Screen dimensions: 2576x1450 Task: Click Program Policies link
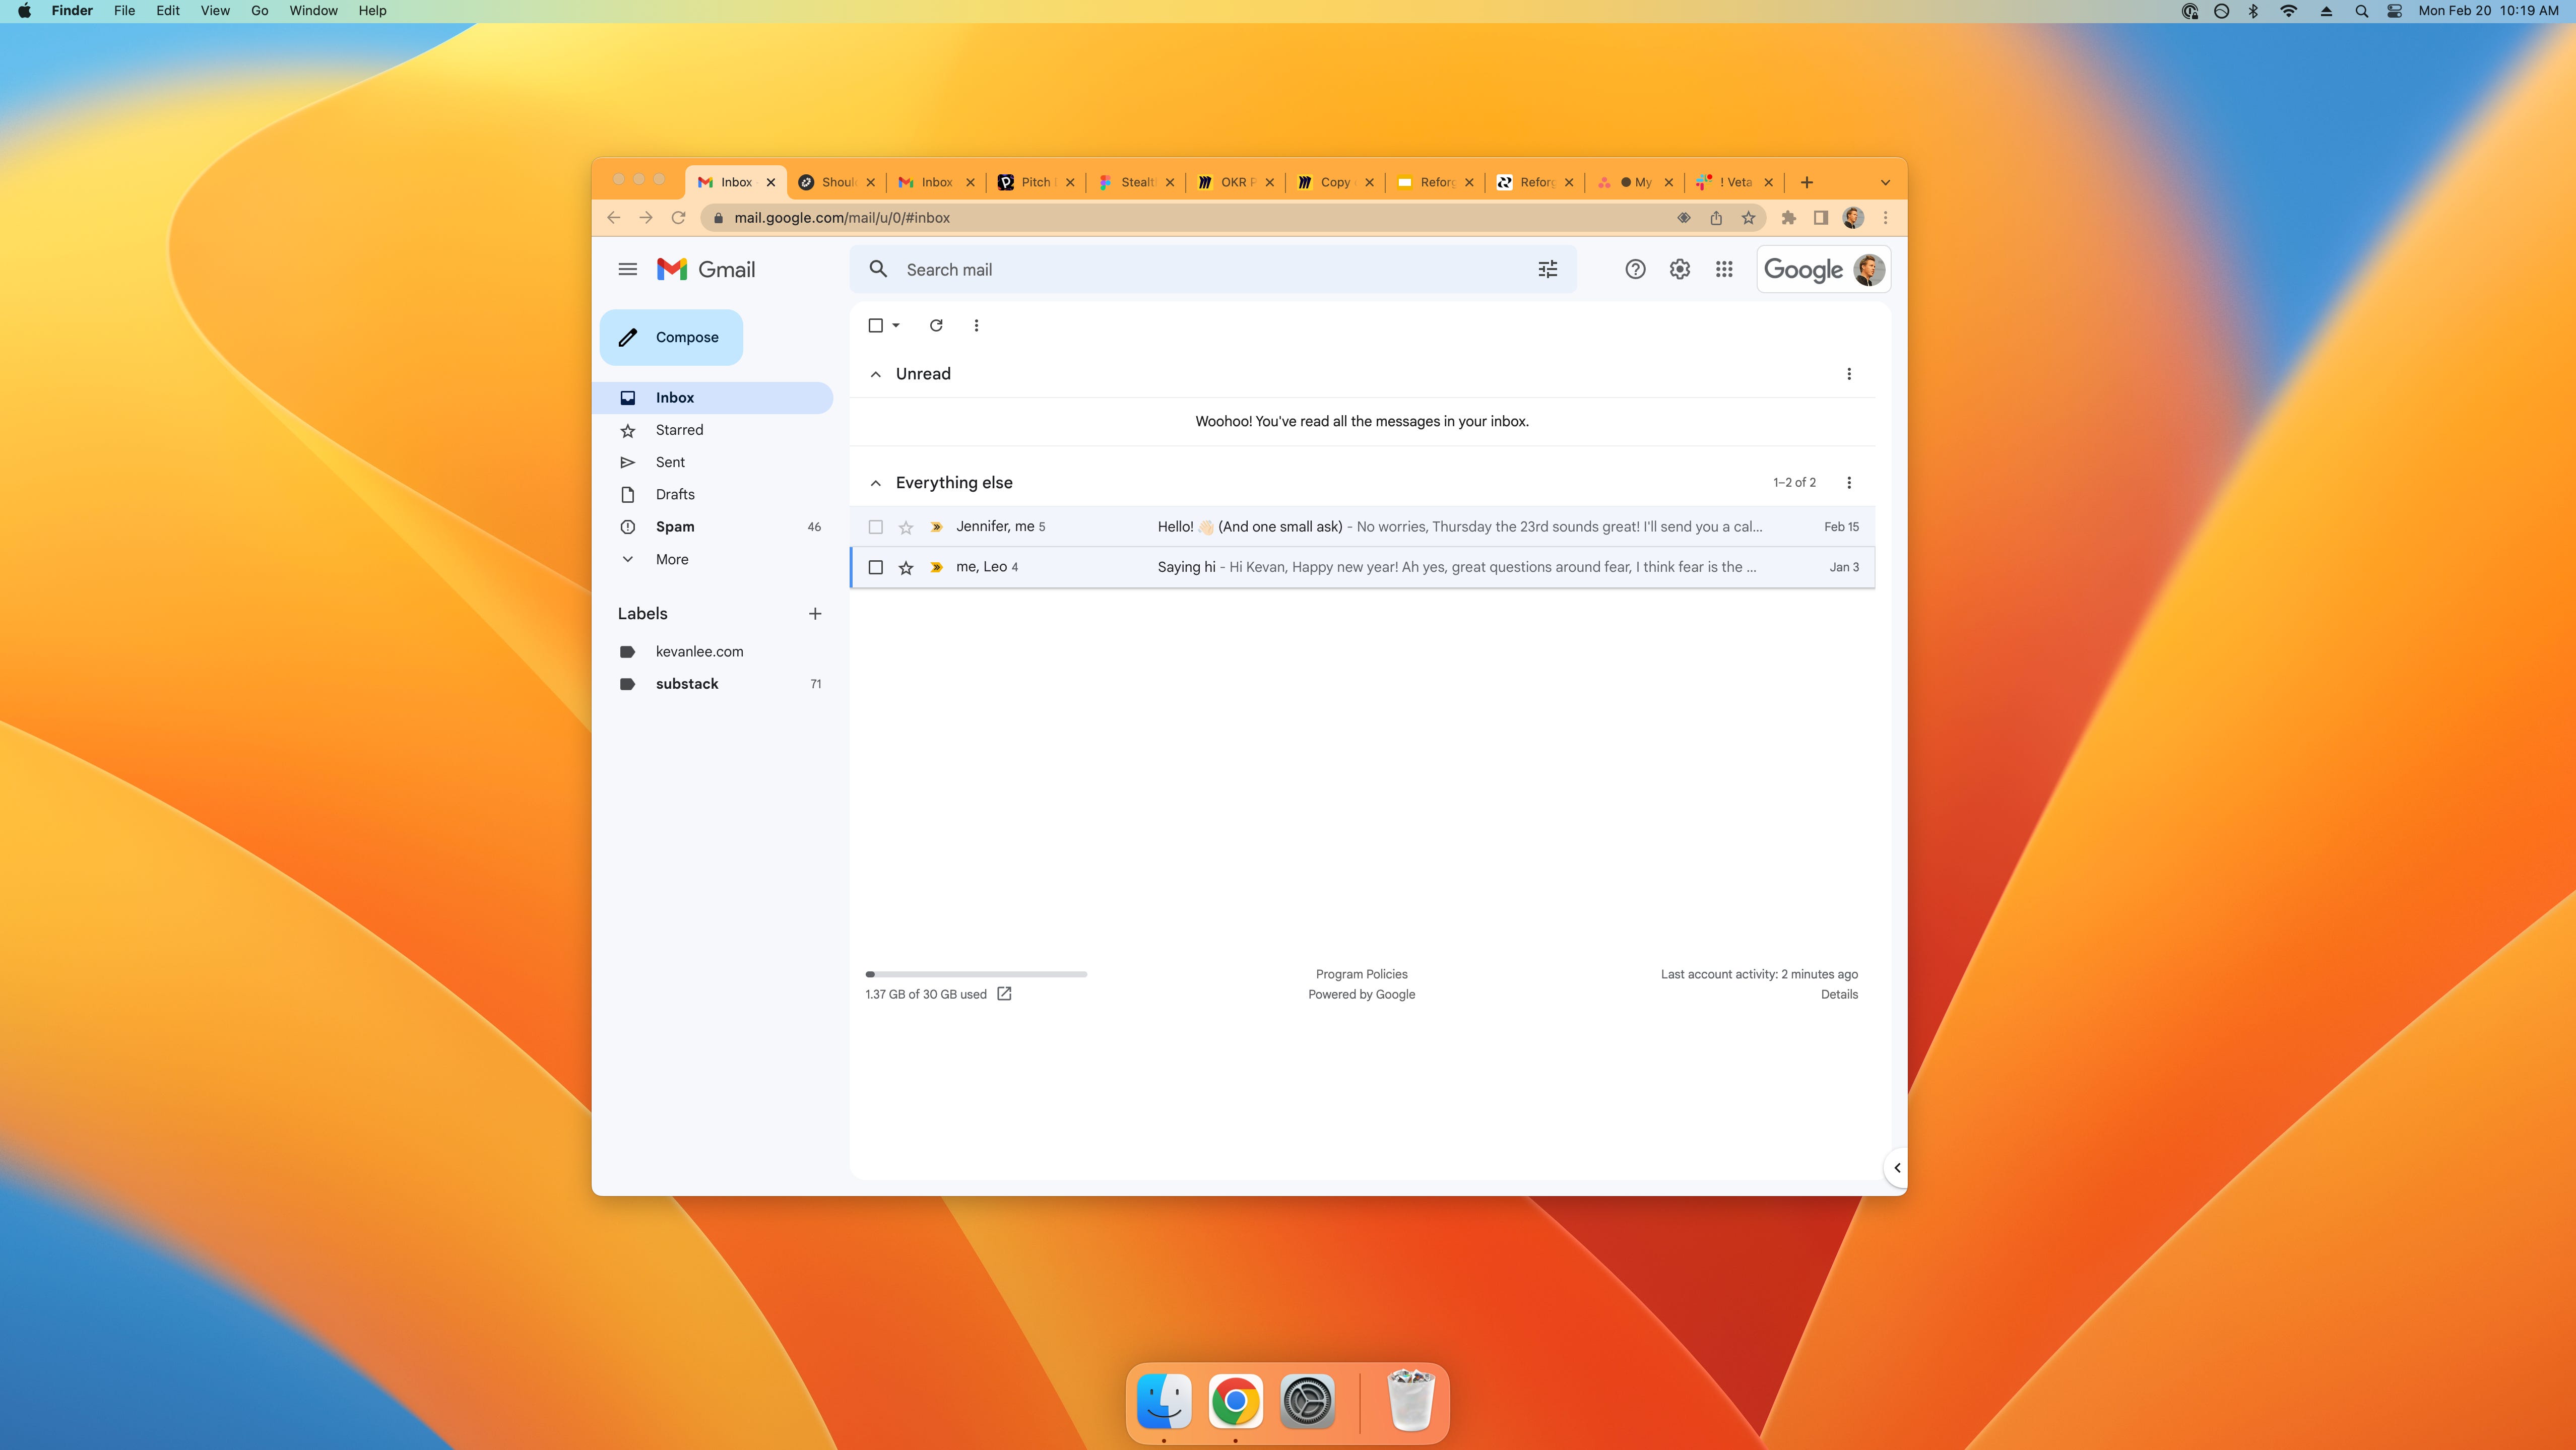[1361, 974]
